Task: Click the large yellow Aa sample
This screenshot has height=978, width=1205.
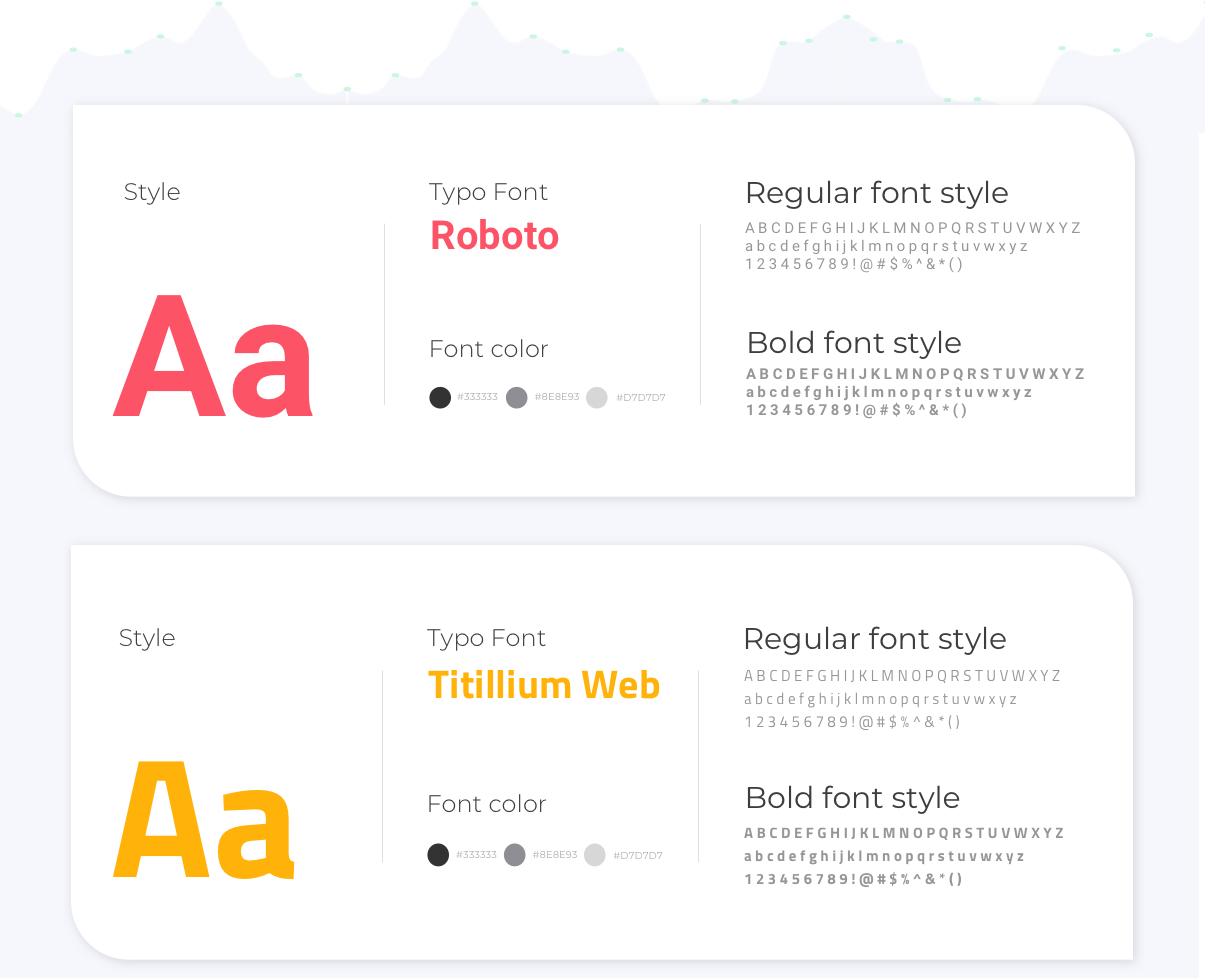Action: click(x=204, y=819)
